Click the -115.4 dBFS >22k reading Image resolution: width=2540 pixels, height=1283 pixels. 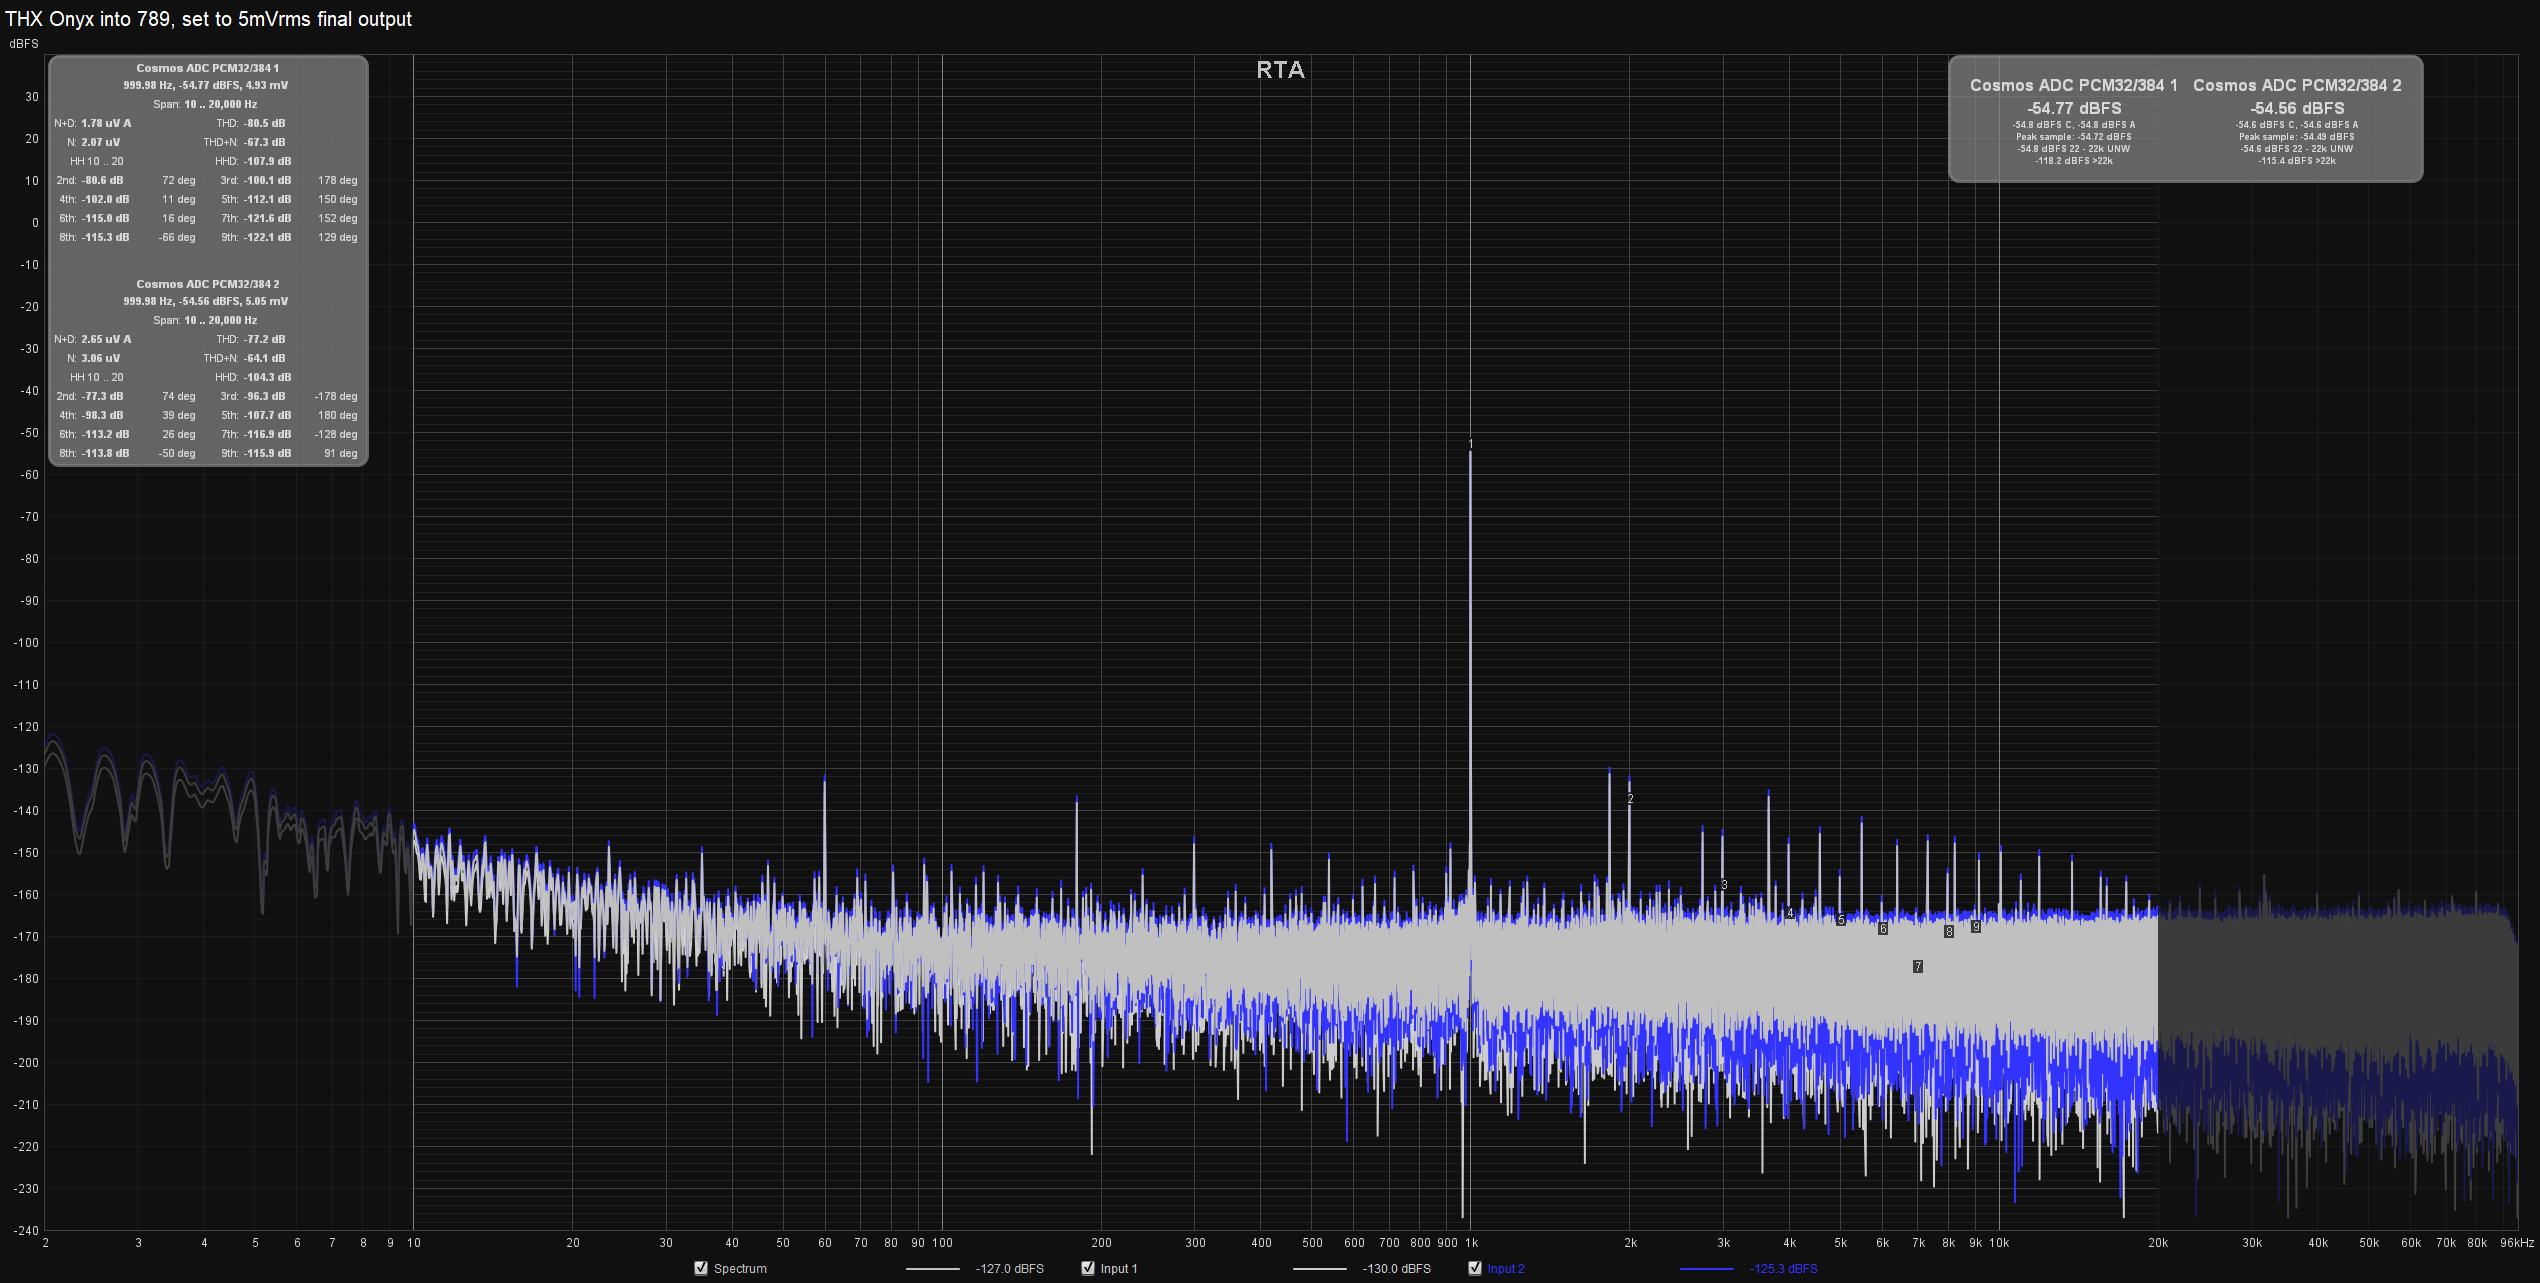(x=2297, y=161)
